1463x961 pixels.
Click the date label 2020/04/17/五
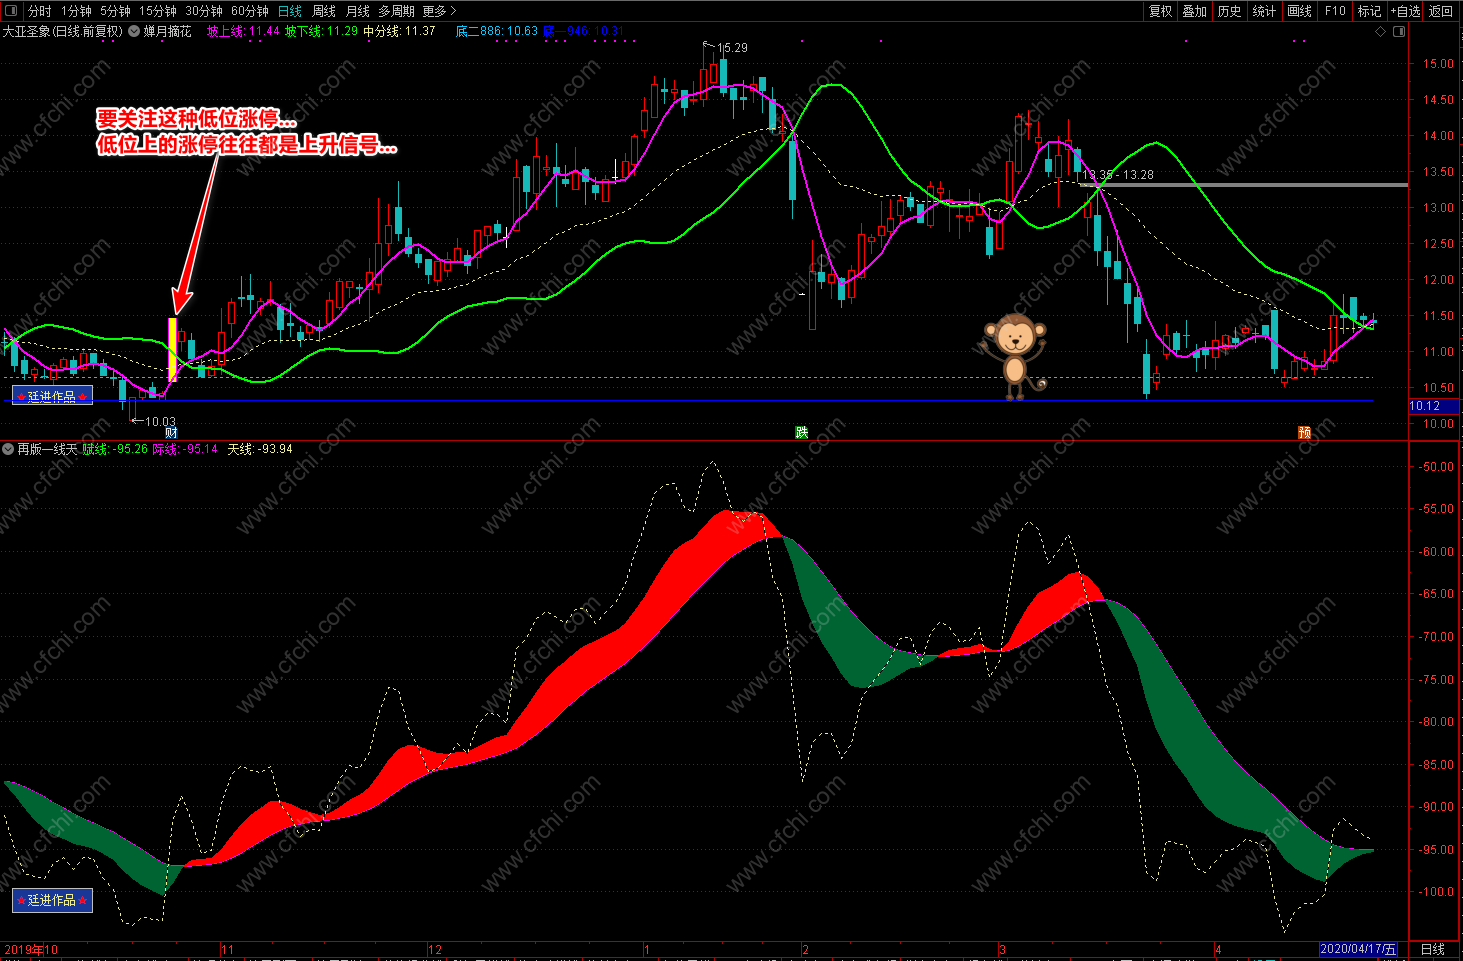pos(1358,949)
